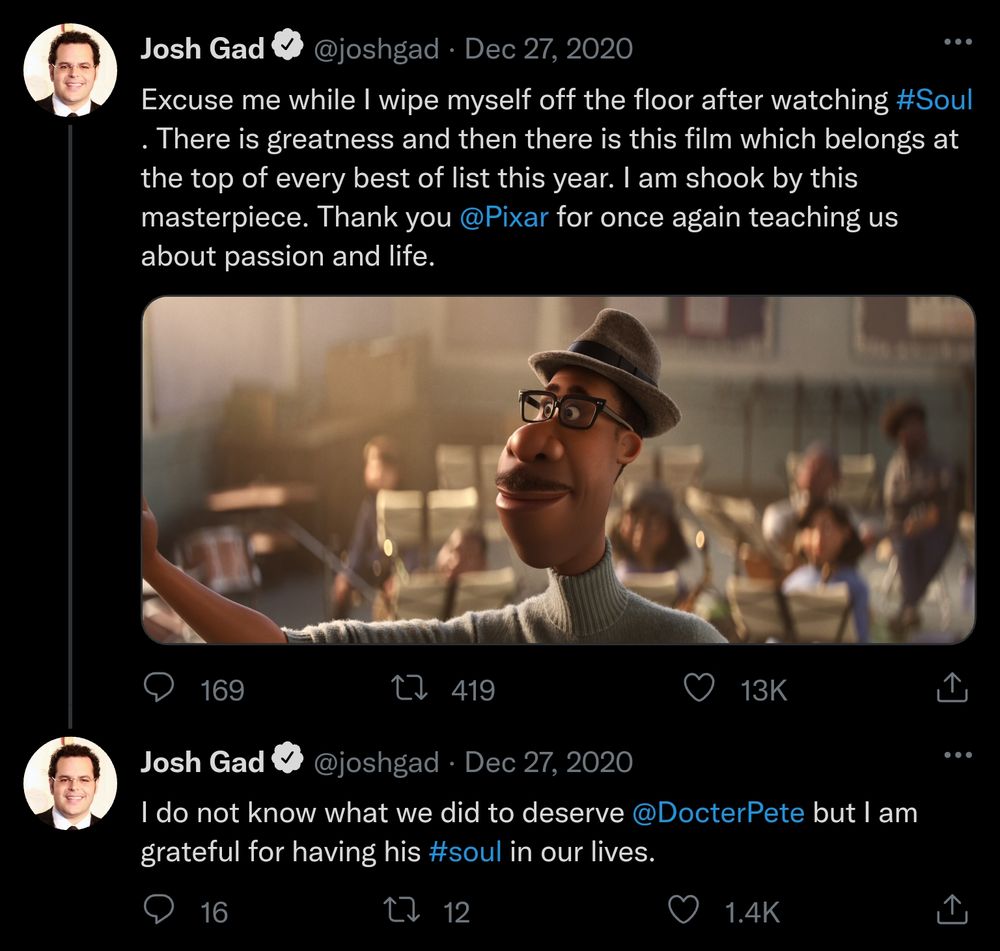Reply to the second tweet with 16 replies
1000x951 pixels.
click(160, 911)
